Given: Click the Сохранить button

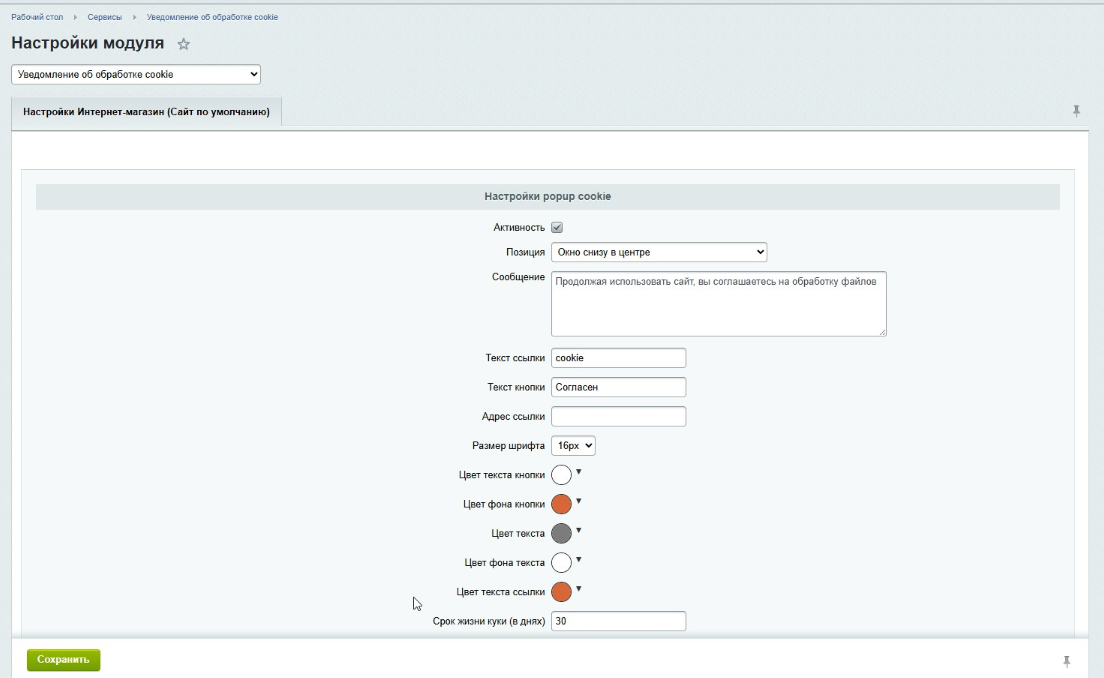Looking at the screenshot, I should pyautogui.click(x=63, y=660).
